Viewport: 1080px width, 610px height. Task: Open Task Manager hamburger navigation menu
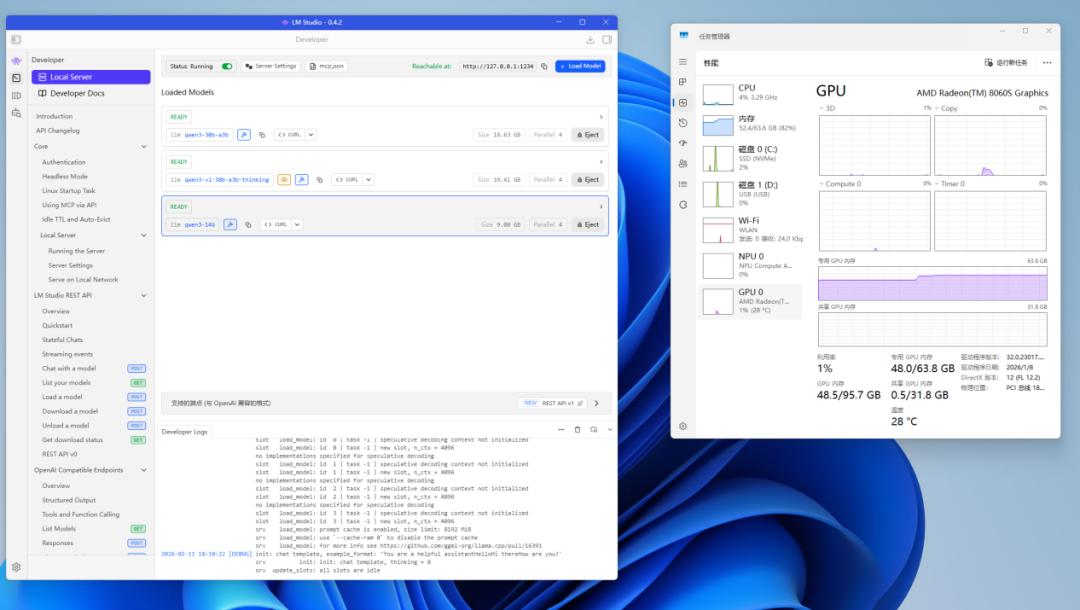(683, 62)
